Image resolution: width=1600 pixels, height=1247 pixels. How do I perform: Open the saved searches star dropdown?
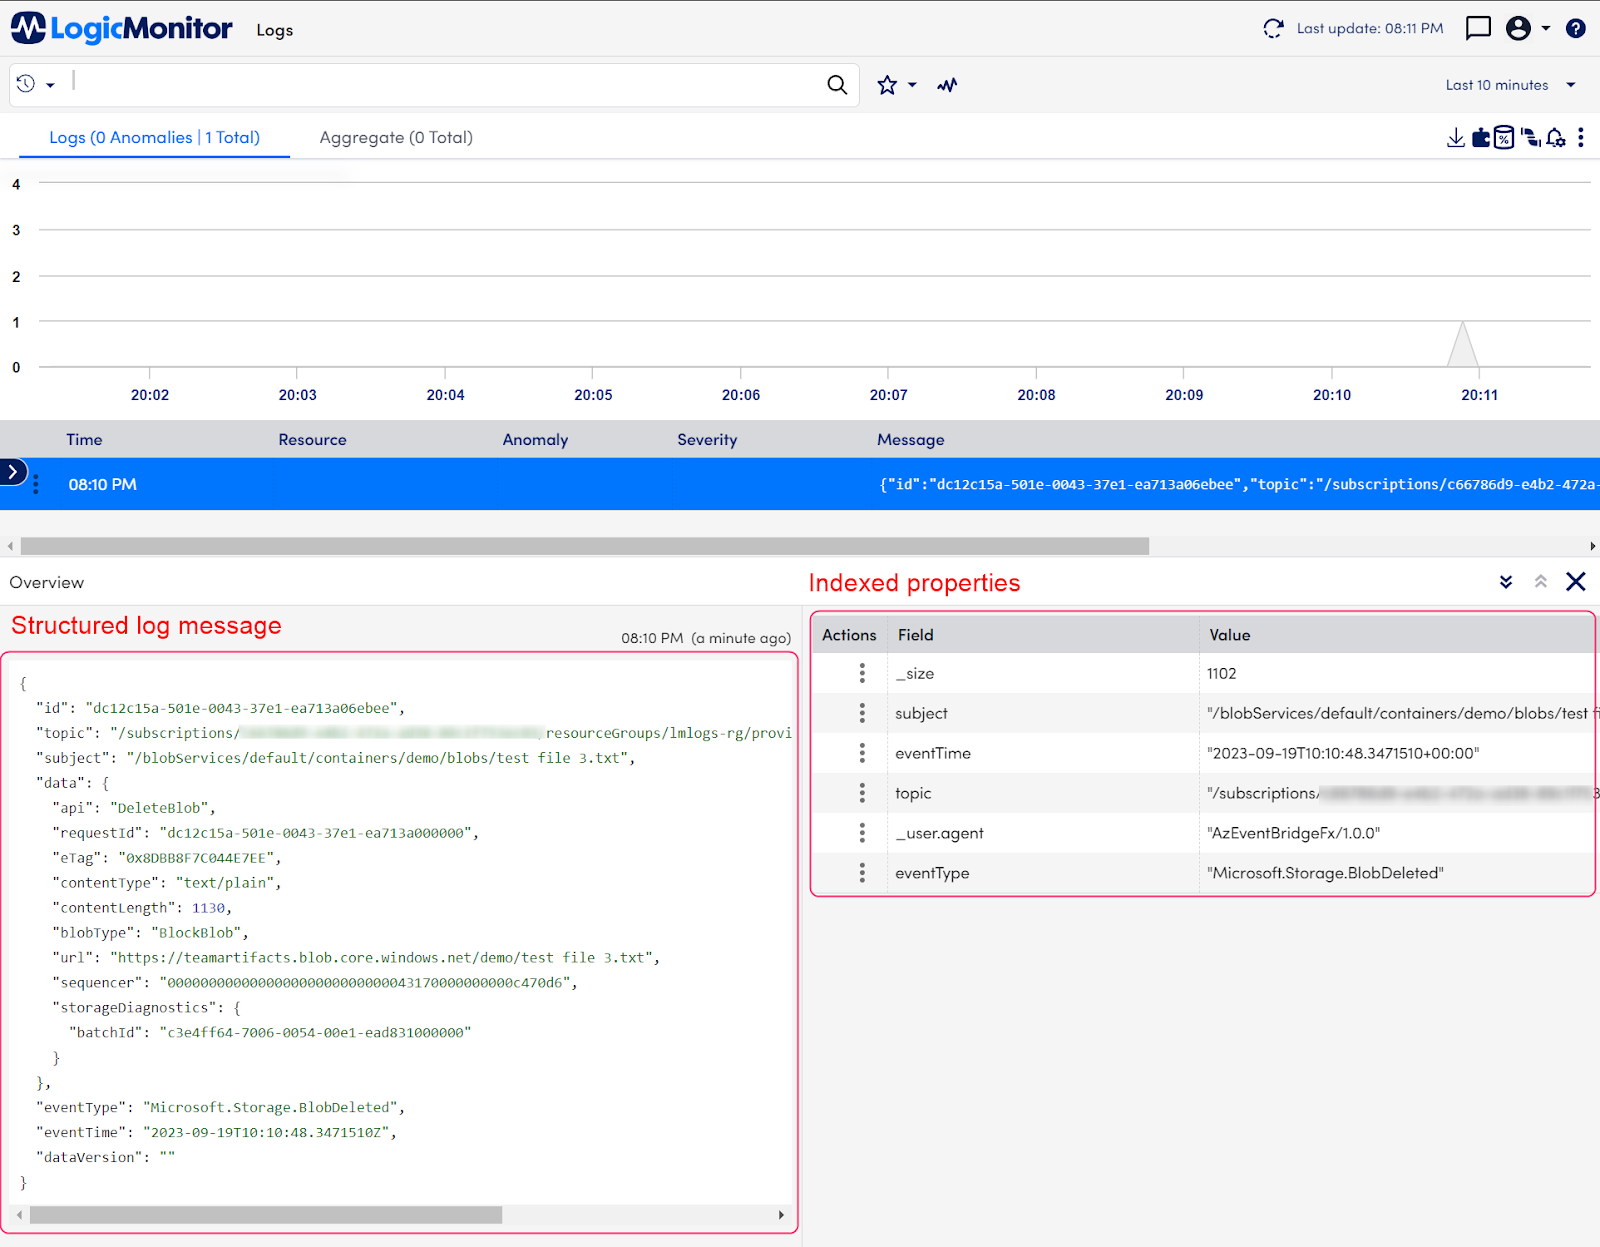click(x=896, y=85)
